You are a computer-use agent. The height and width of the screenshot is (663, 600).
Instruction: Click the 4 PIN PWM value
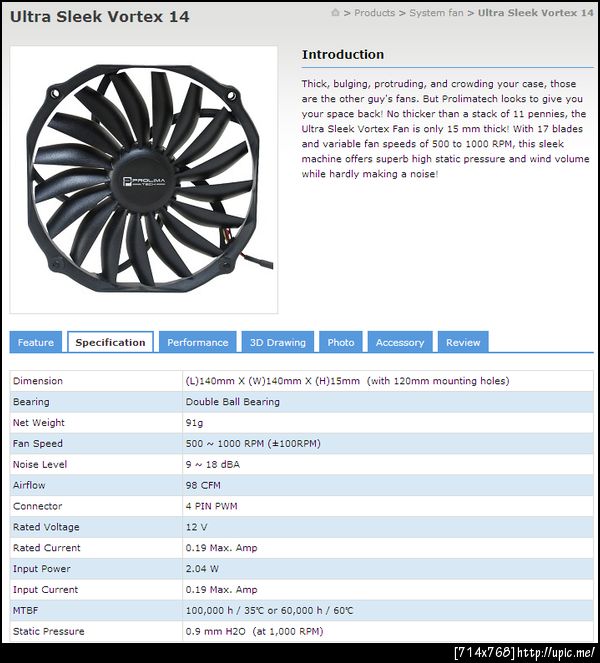(x=211, y=506)
